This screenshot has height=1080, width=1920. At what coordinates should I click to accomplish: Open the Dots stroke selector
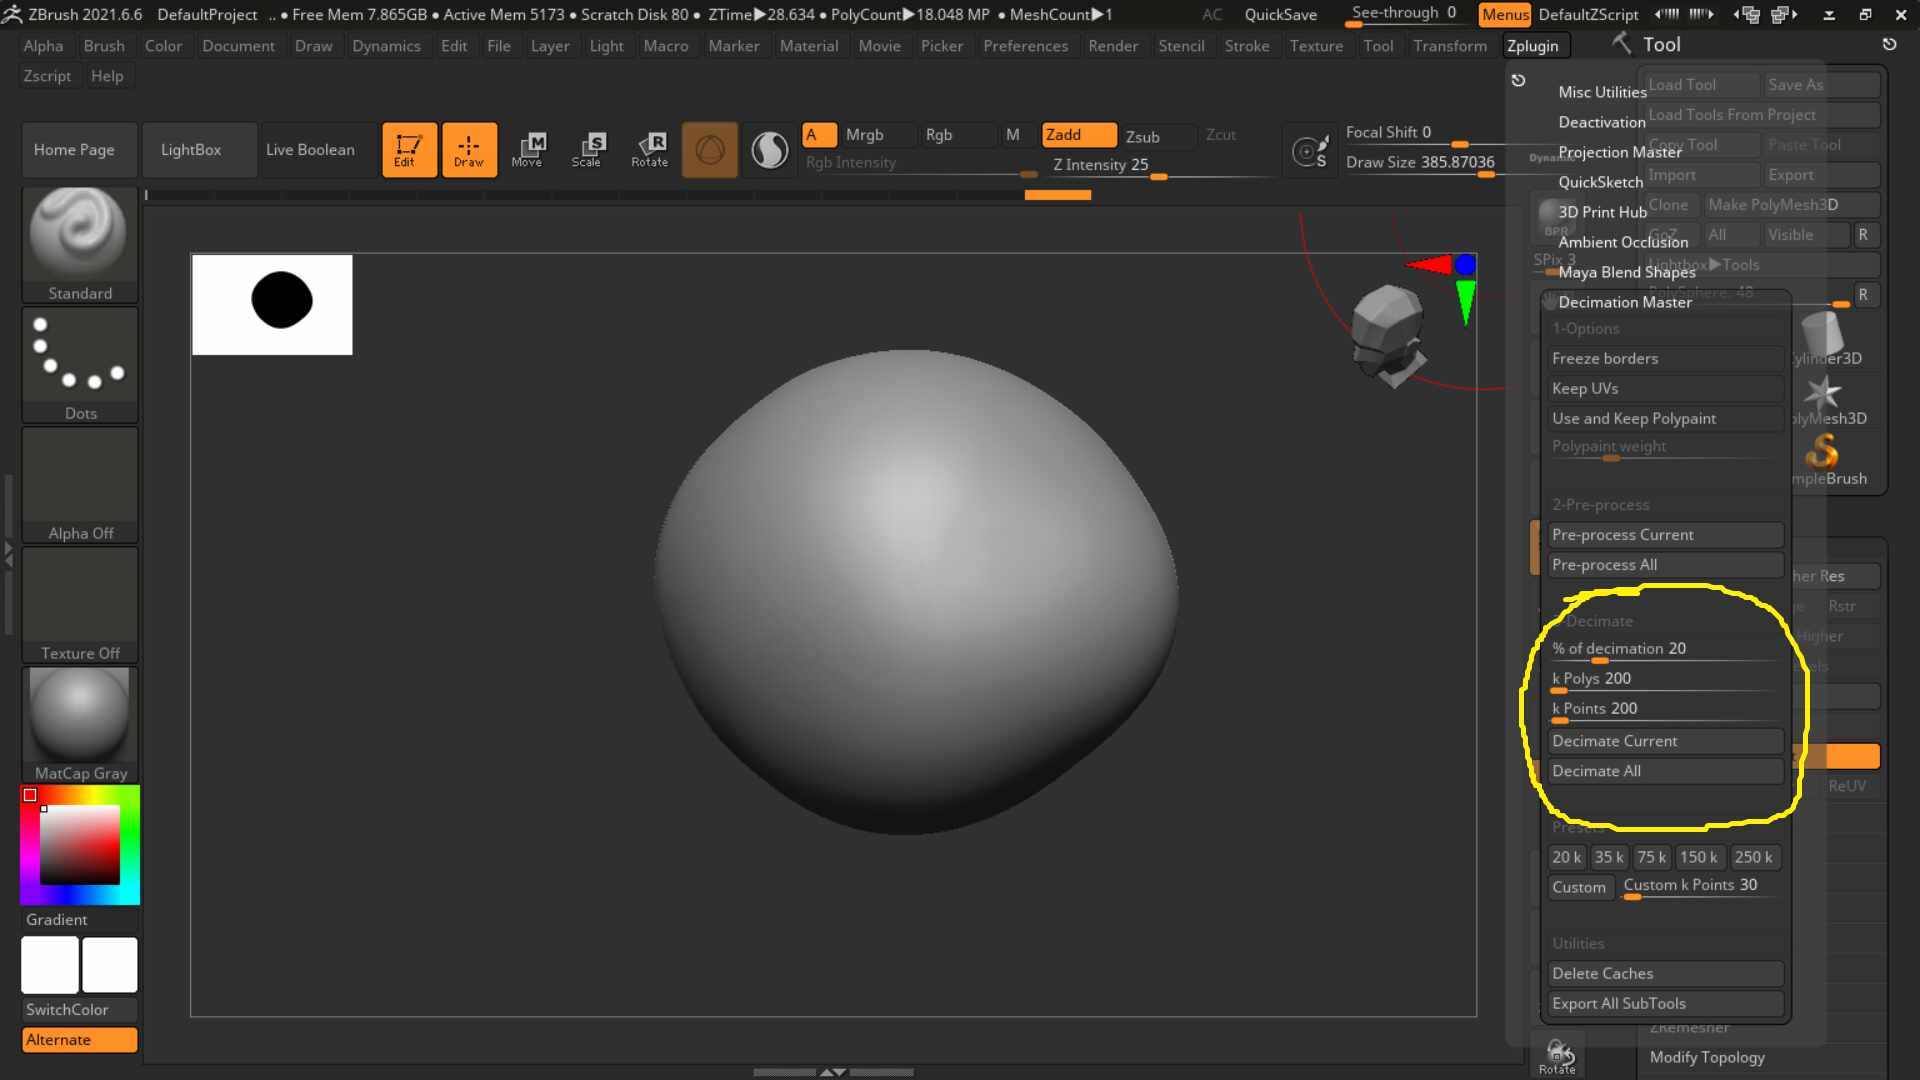click(x=80, y=365)
